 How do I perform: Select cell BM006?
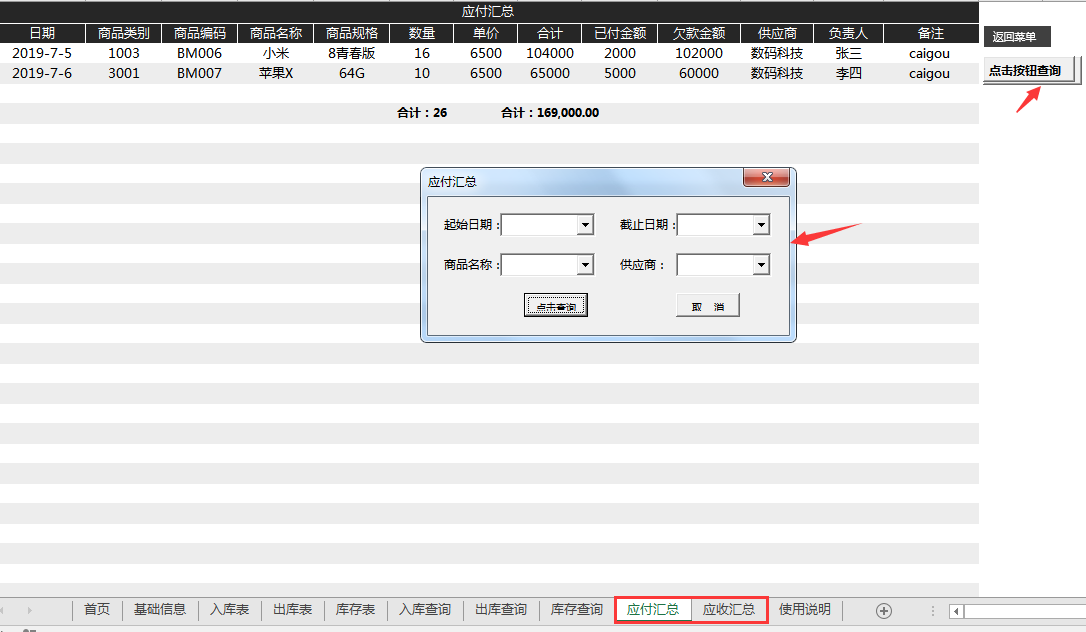click(199, 53)
